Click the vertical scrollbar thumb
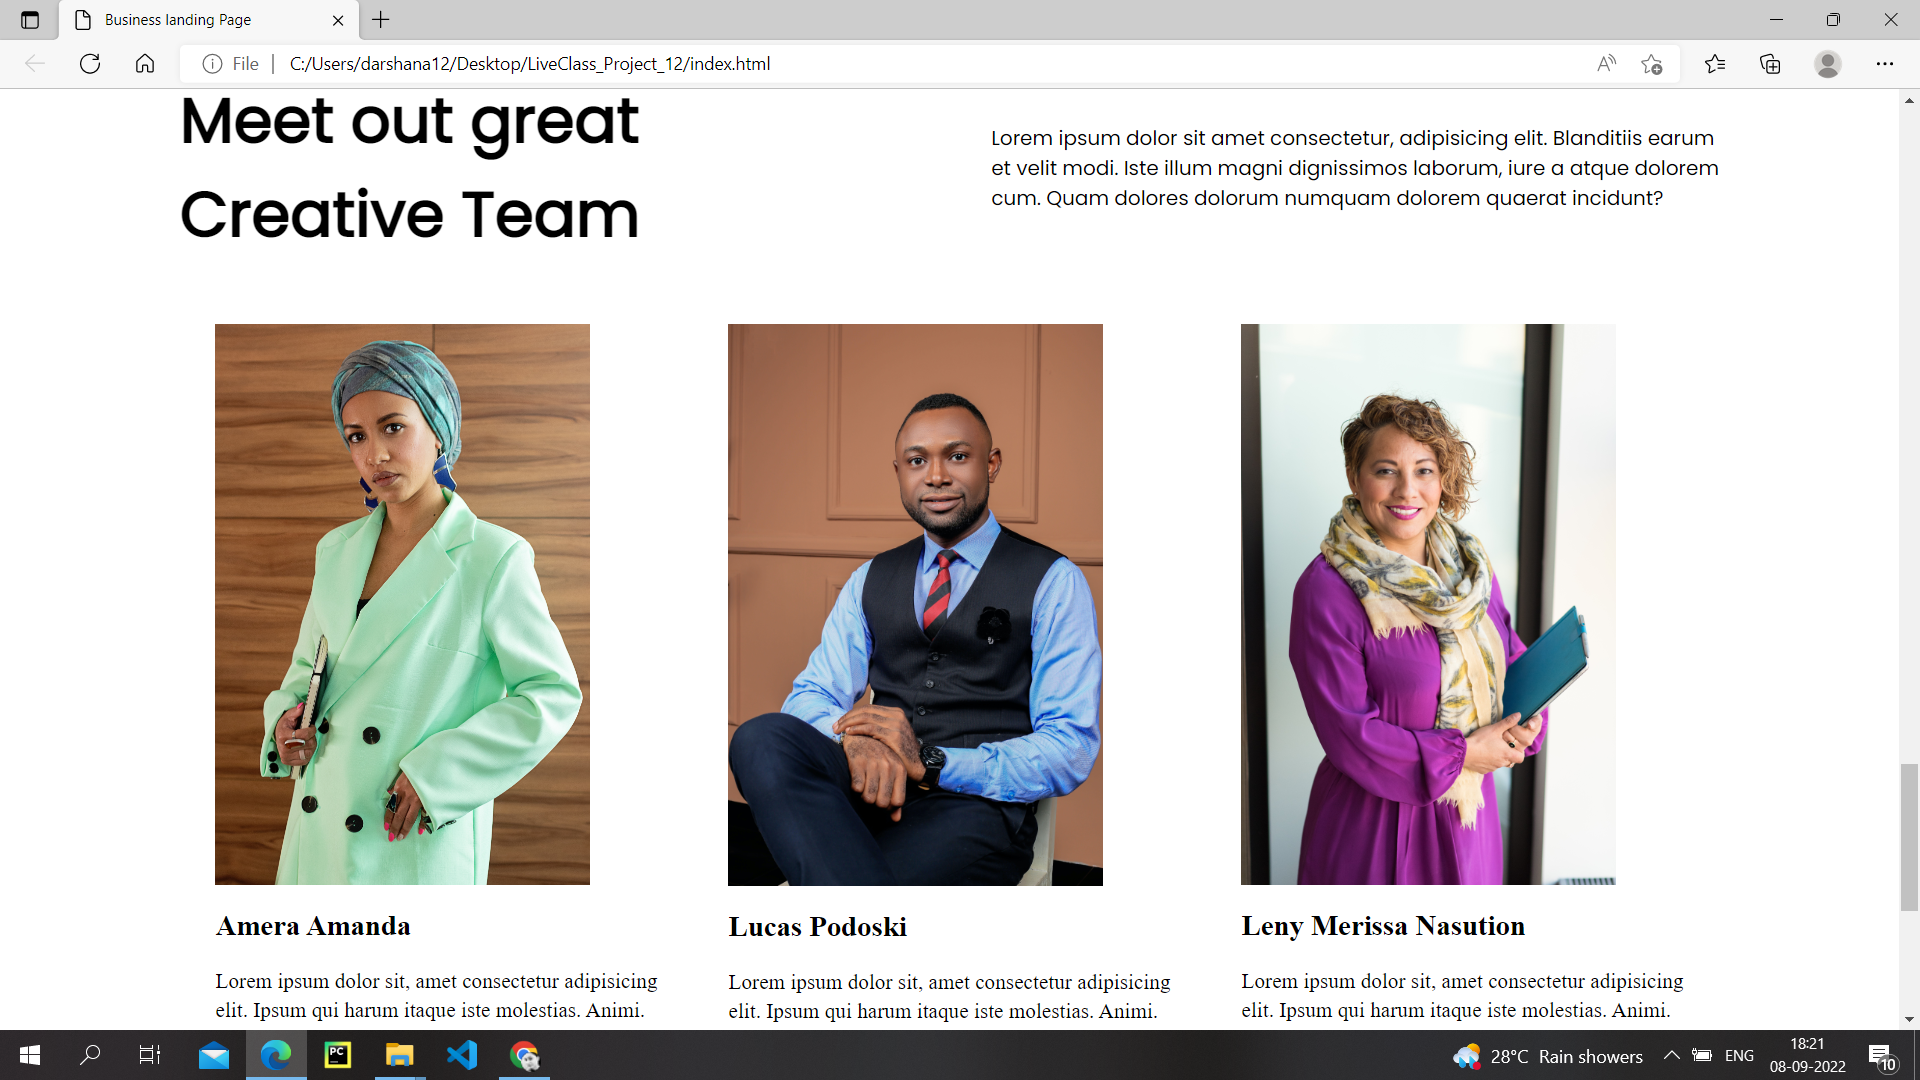 click(1909, 836)
